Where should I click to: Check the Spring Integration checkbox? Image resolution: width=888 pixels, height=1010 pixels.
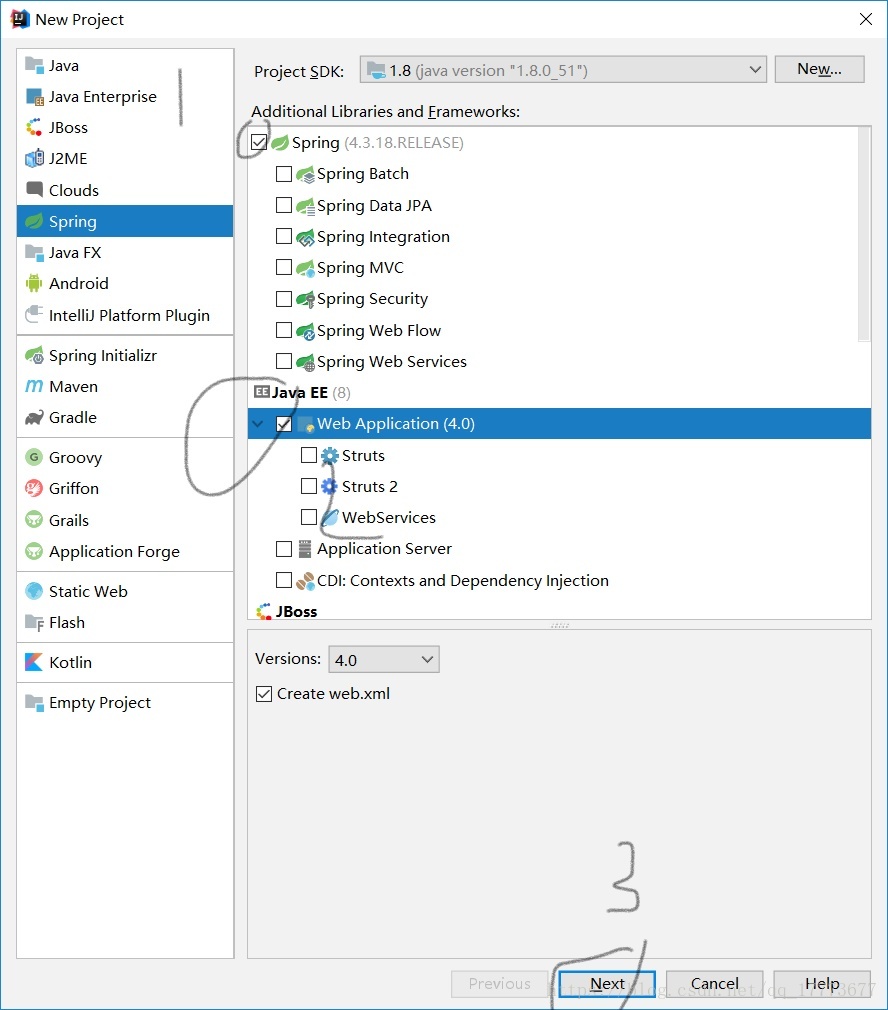point(283,236)
